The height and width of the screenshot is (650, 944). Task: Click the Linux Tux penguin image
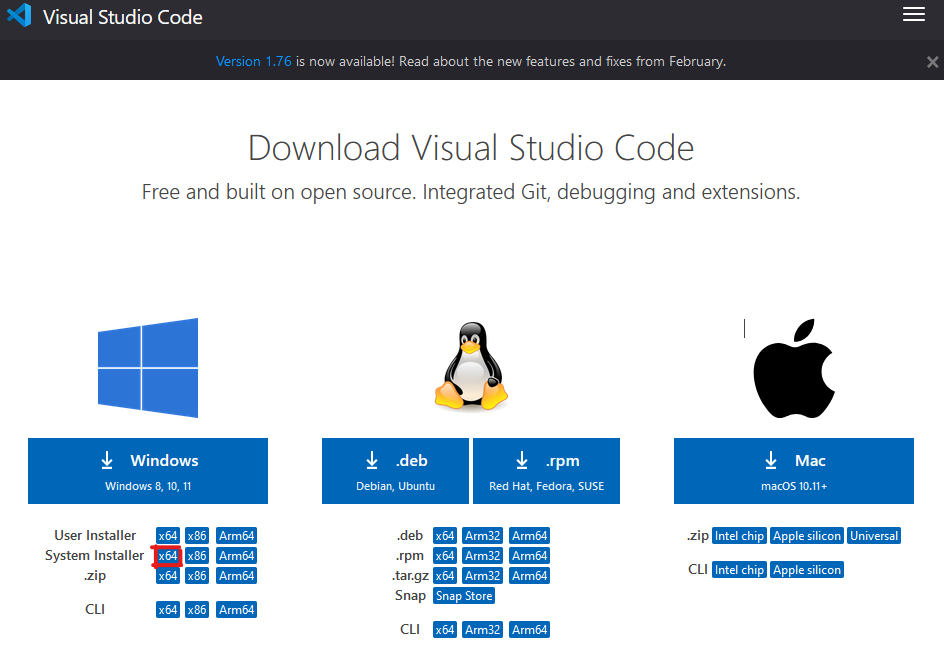471,366
